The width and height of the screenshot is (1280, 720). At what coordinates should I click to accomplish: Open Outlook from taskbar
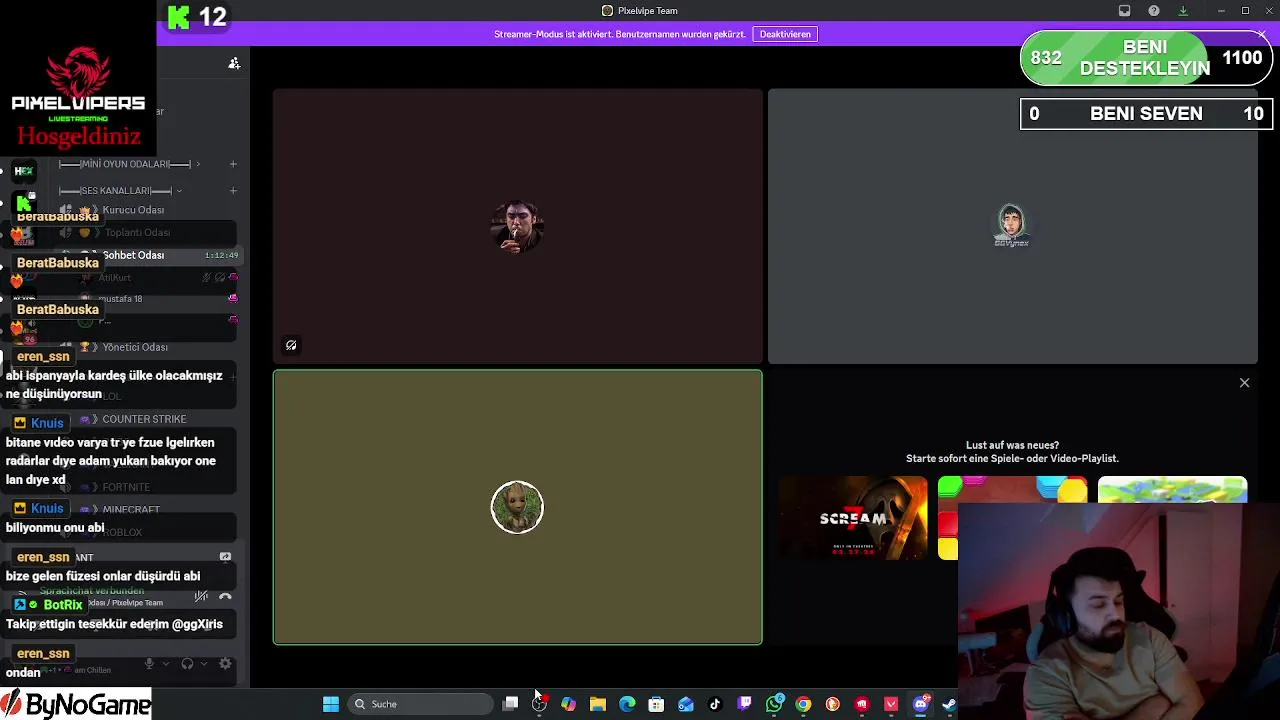click(x=686, y=704)
